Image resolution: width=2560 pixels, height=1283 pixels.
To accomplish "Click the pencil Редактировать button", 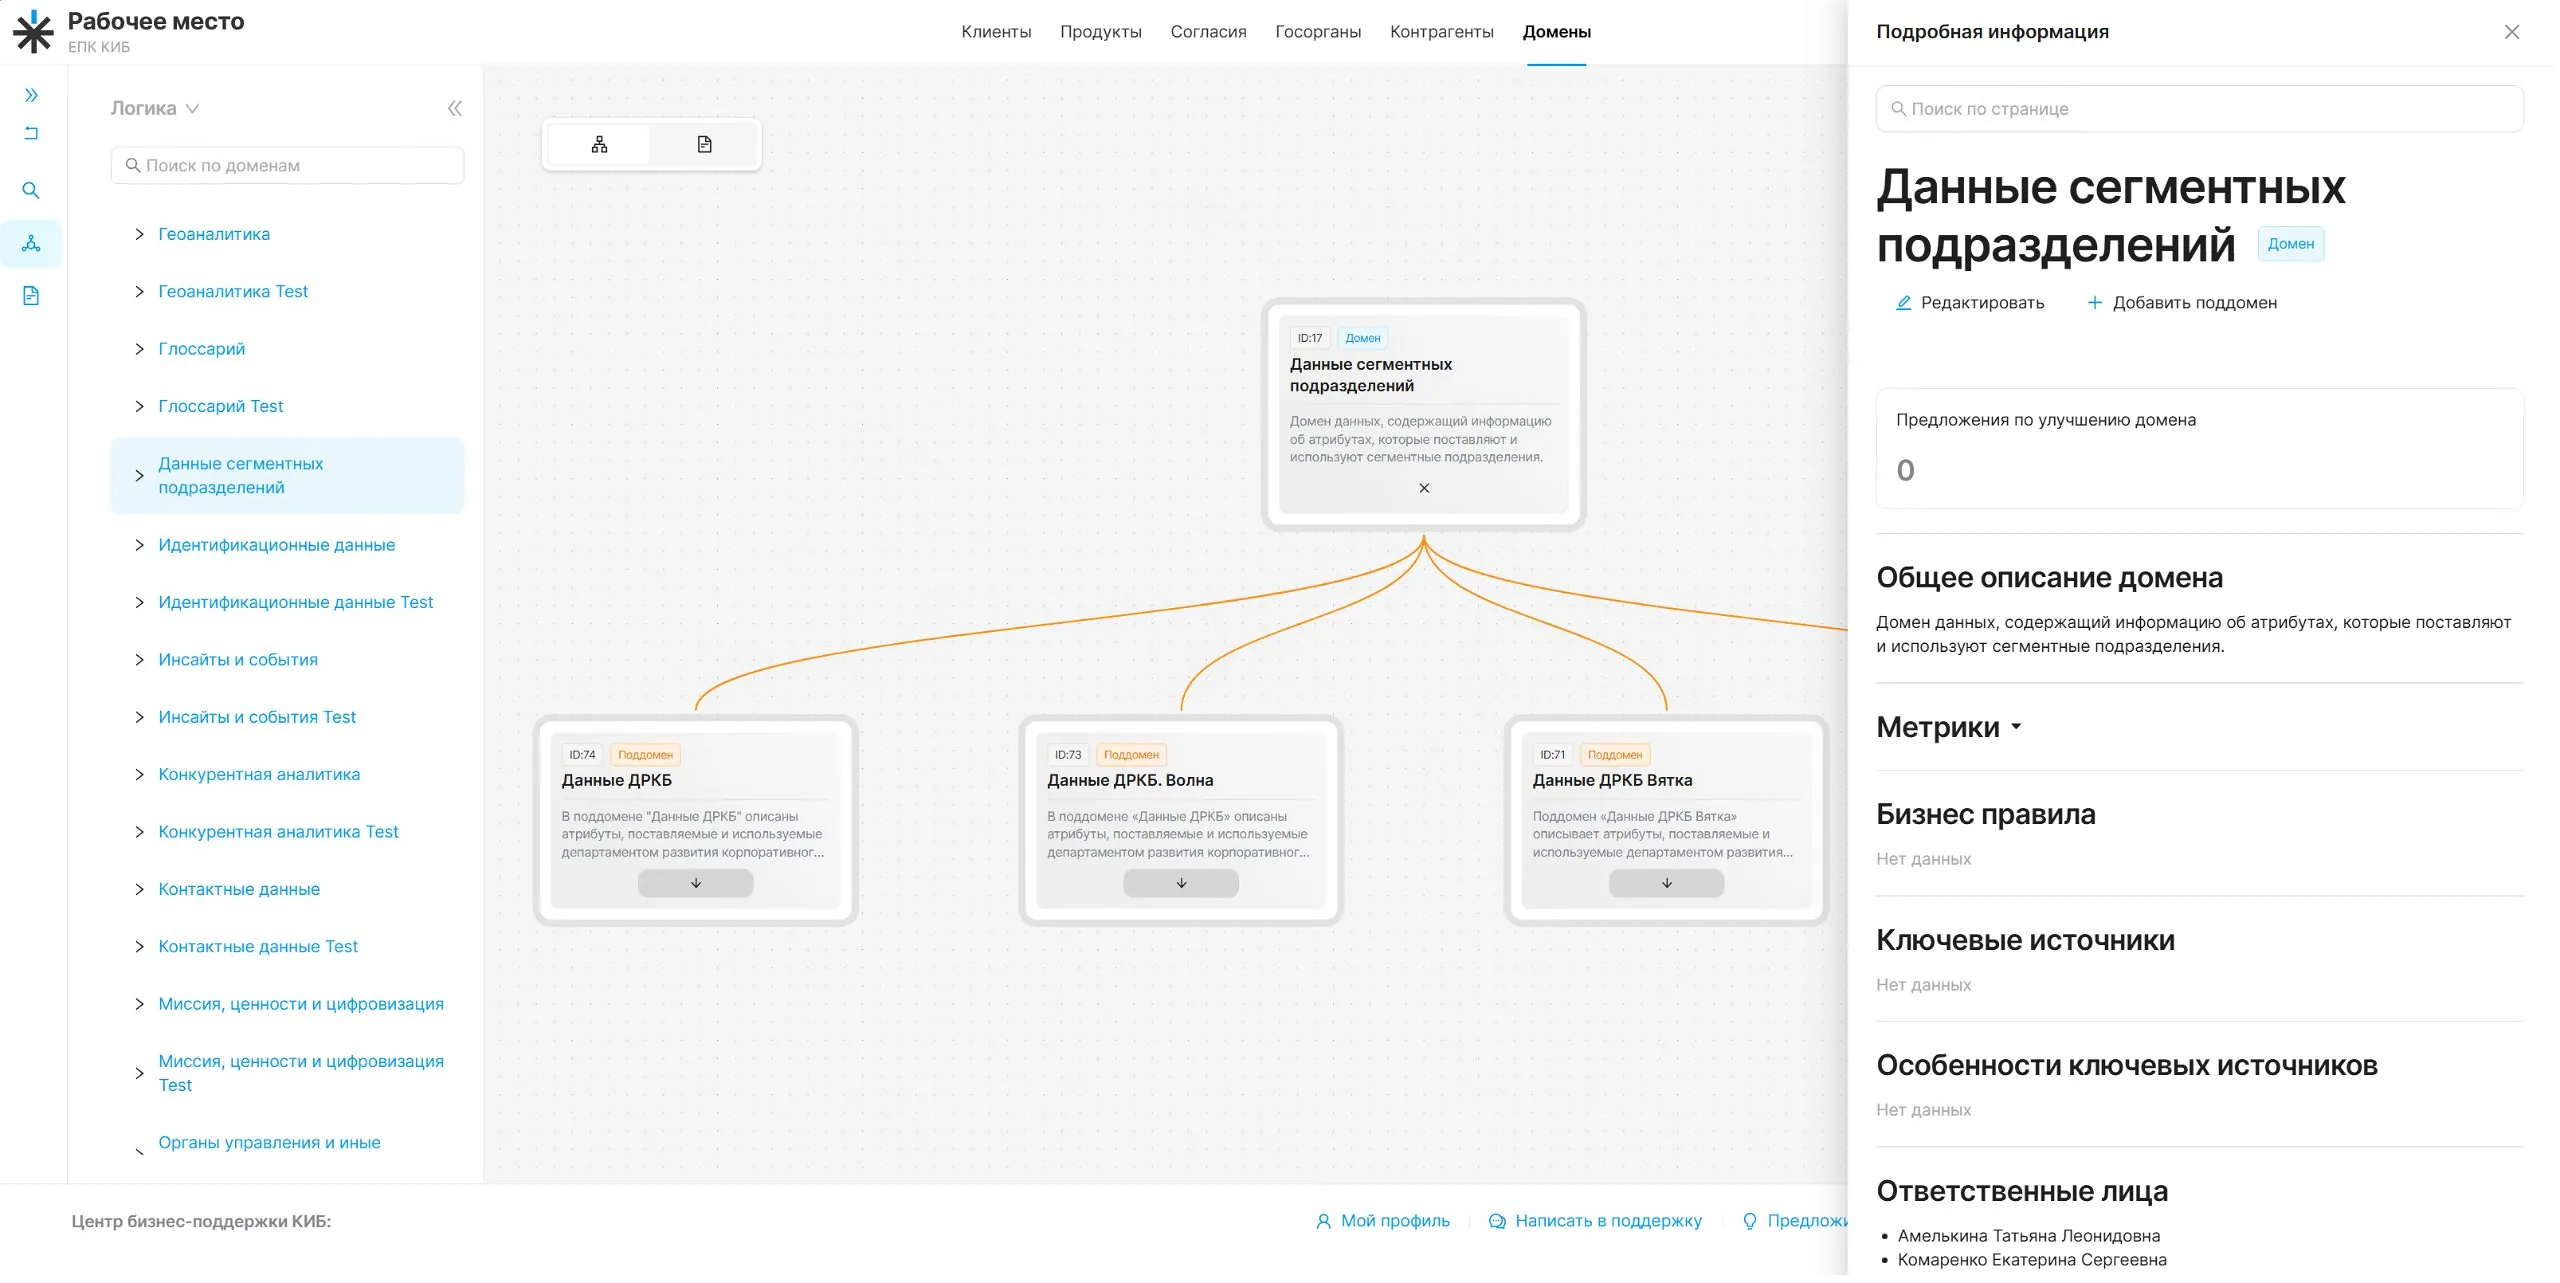I will (1970, 303).
